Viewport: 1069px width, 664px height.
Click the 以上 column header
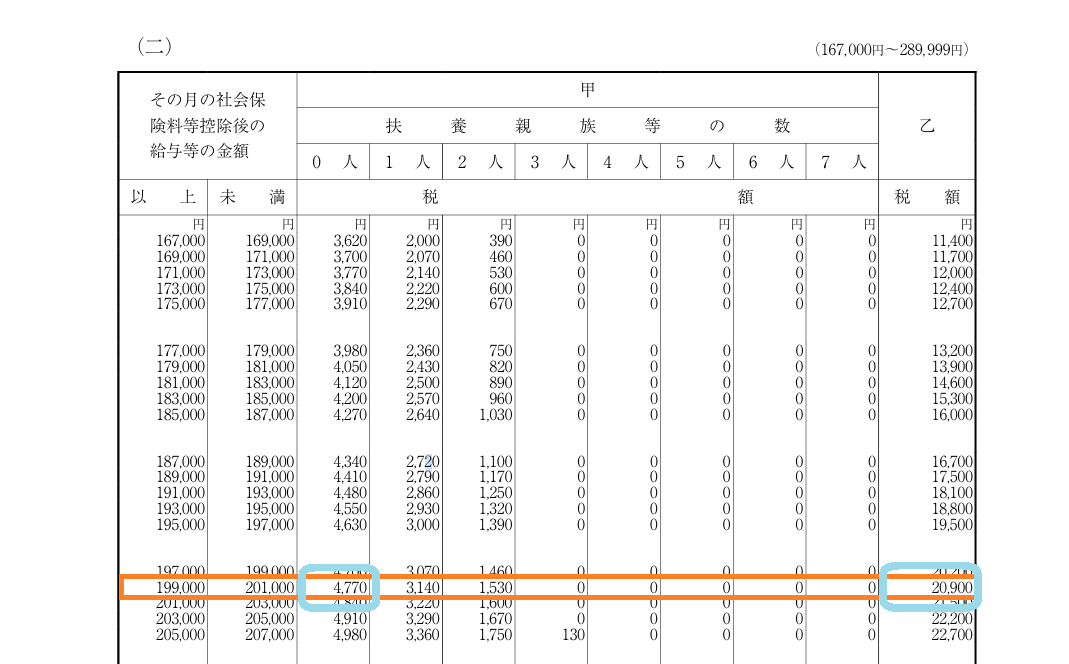tap(162, 198)
